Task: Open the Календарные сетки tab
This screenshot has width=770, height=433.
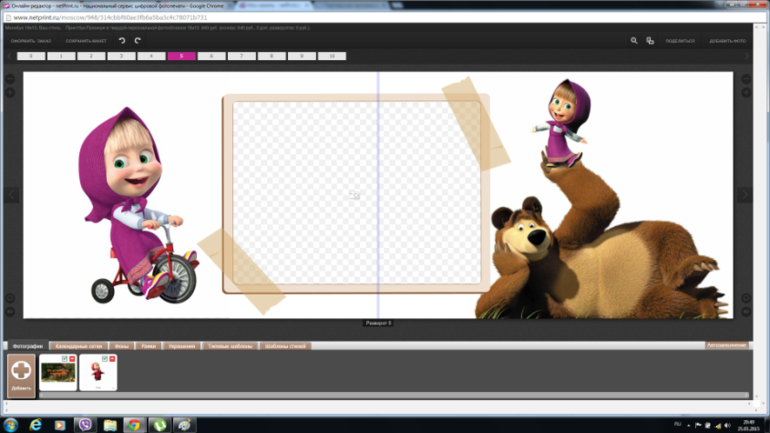Action: [x=78, y=346]
